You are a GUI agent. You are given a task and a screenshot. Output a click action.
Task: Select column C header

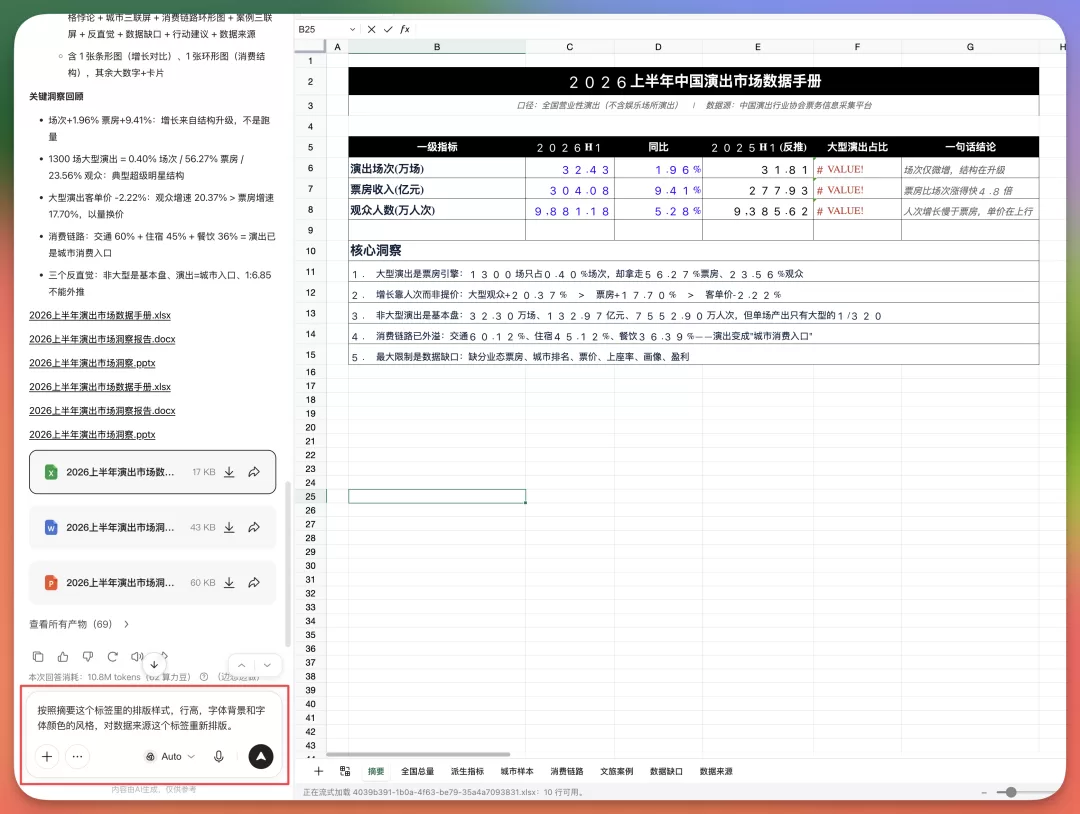(x=570, y=47)
